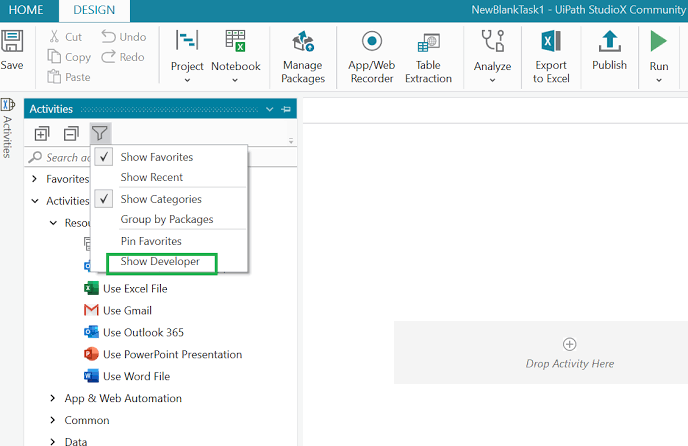688x446 pixels.
Task: Enable Show Recent option
Action: click(x=151, y=177)
